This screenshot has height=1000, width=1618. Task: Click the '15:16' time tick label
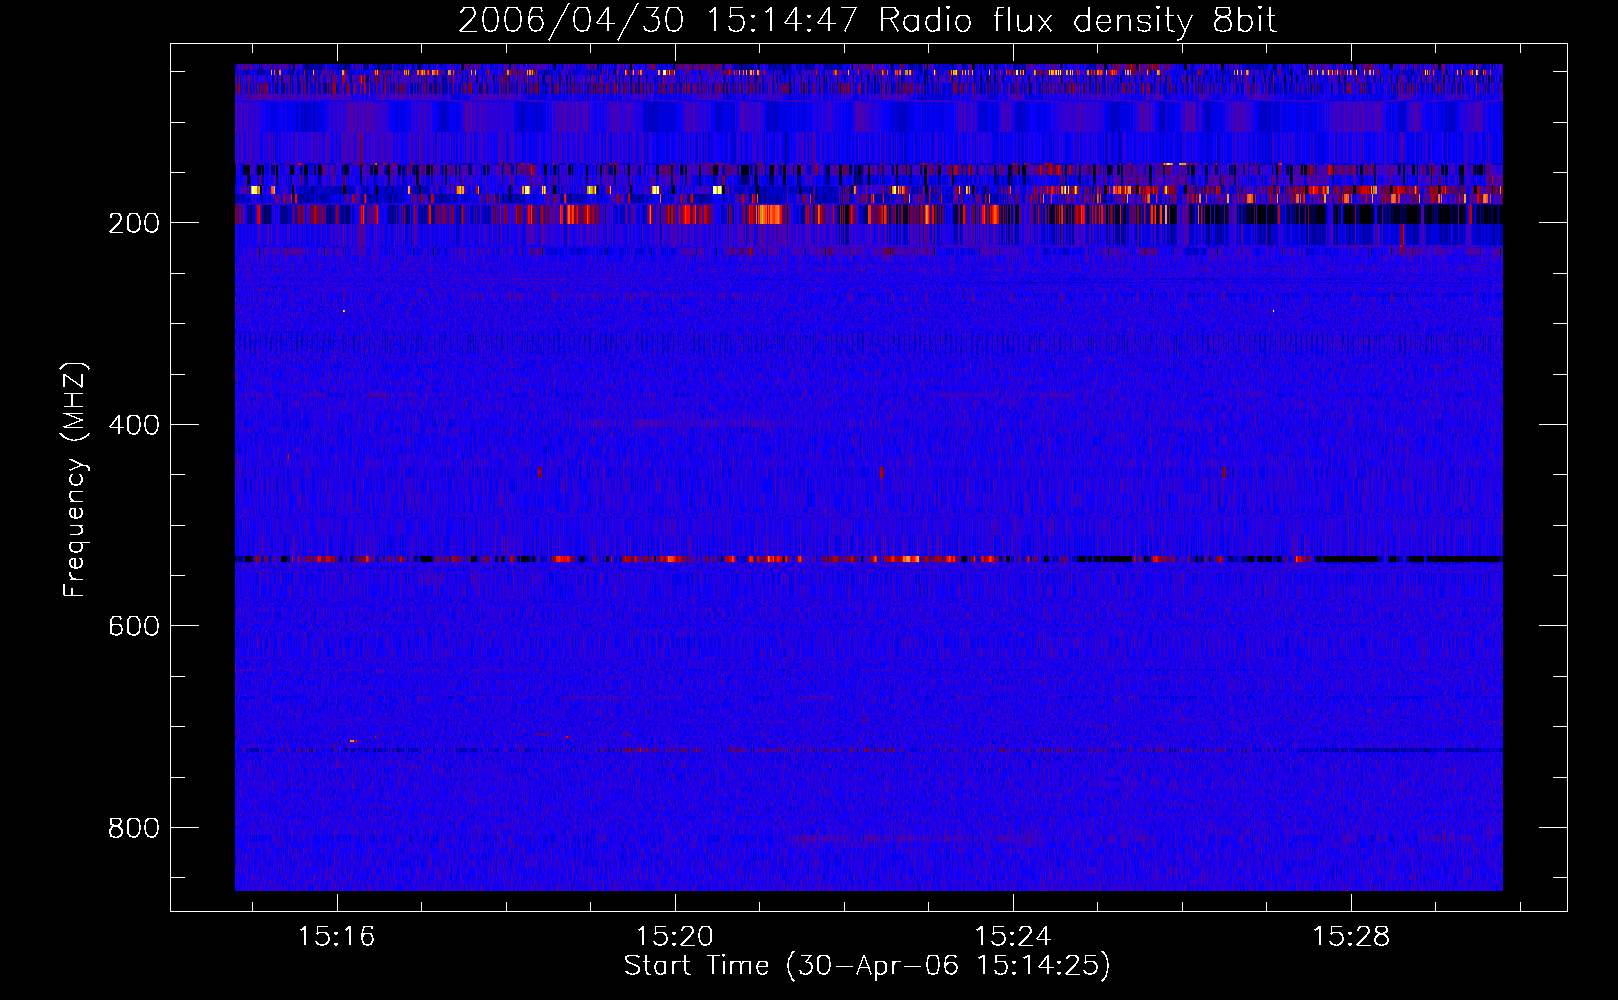pyautogui.click(x=337, y=936)
